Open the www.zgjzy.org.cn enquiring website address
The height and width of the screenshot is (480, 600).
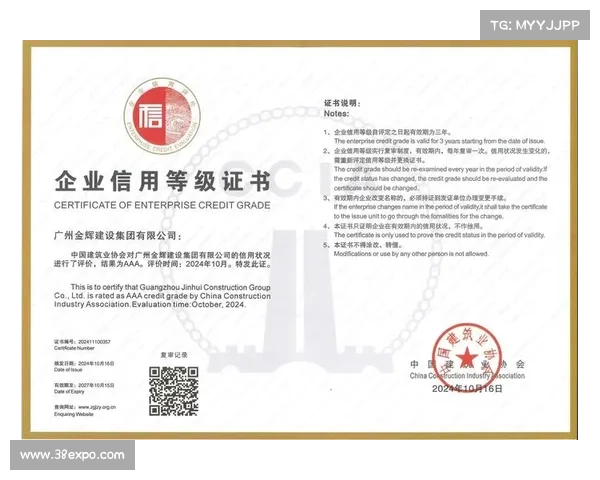tap(97, 407)
